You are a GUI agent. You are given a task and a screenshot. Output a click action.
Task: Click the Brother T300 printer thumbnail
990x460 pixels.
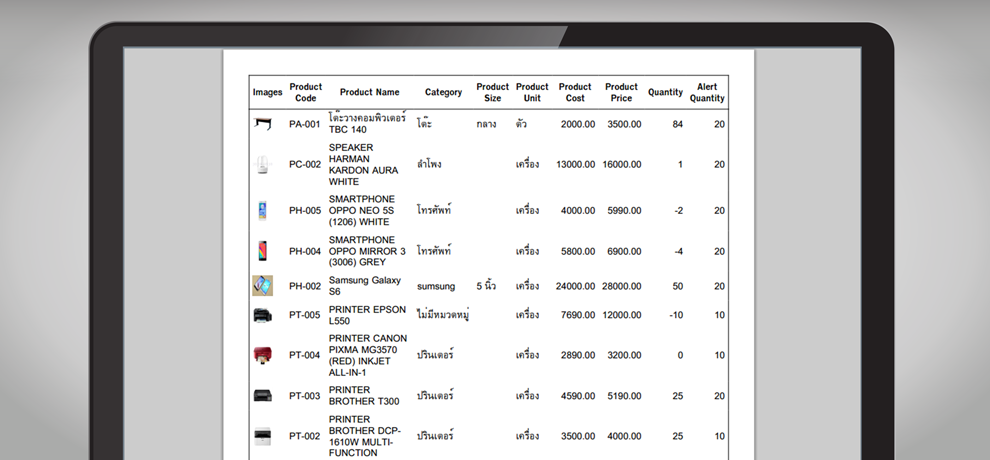click(x=263, y=396)
